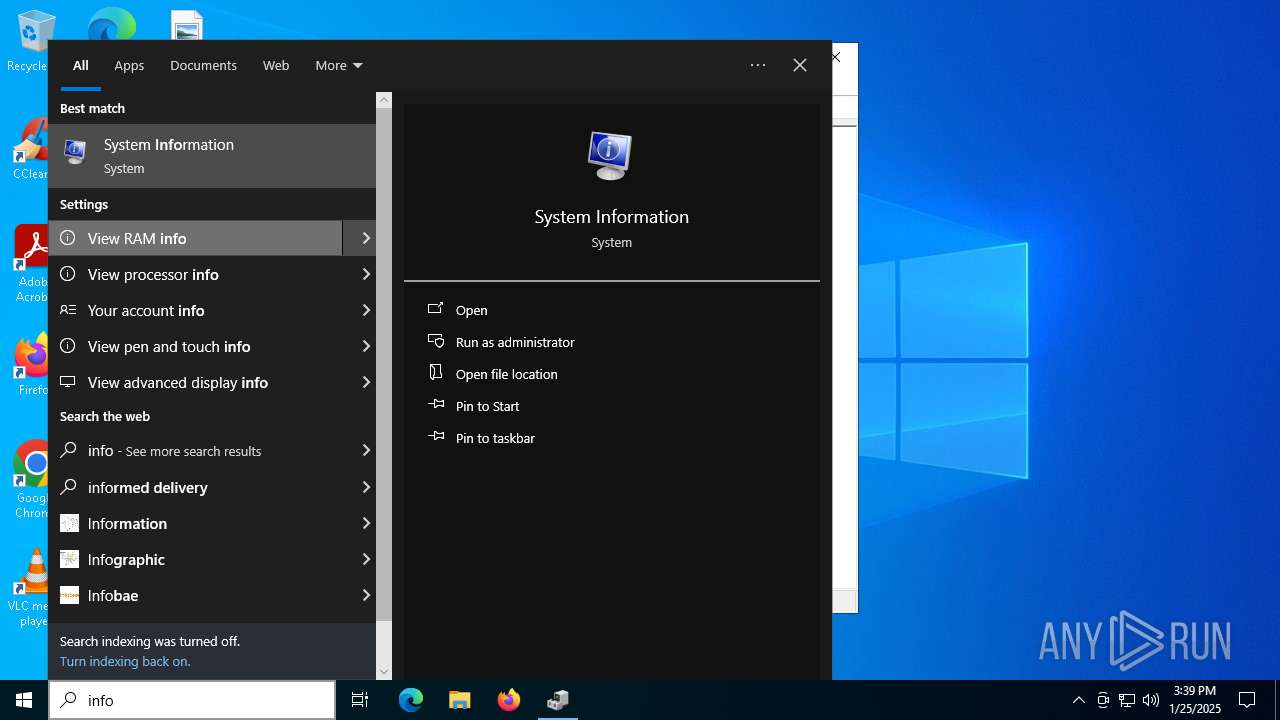Viewport: 1280px width, 720px height.
Task: Show hidden system tray icons
Action: 1078,700
